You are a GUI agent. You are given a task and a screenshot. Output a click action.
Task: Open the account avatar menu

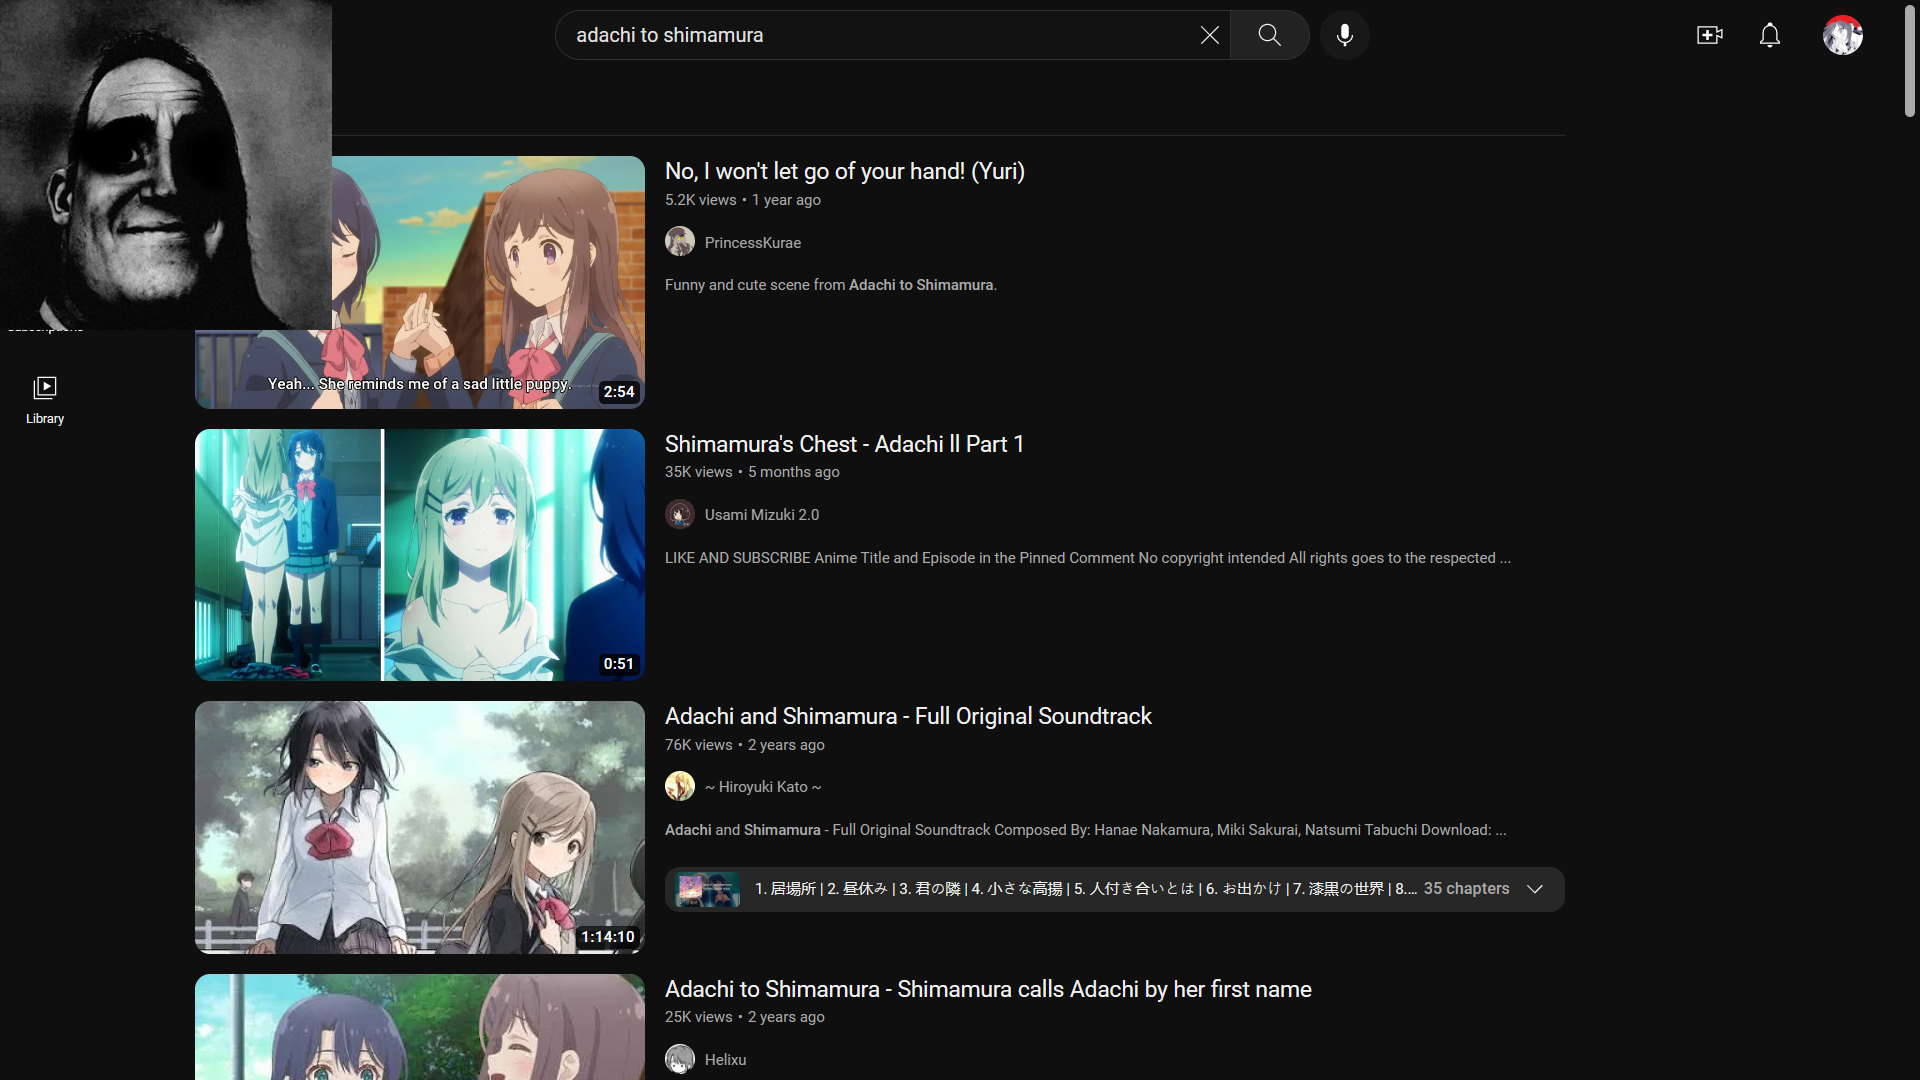tap(1842, 35)
